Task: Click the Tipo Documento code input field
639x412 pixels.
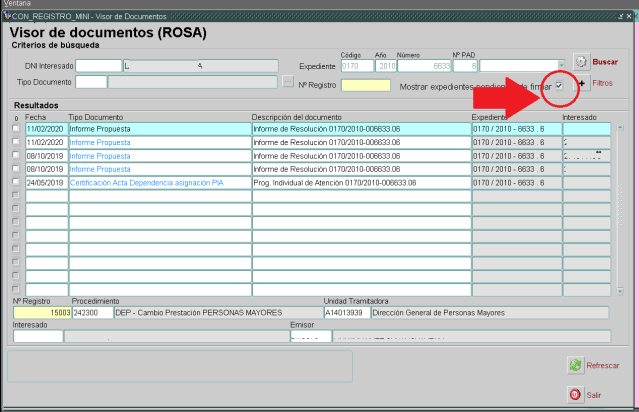Action: (90, 82)
